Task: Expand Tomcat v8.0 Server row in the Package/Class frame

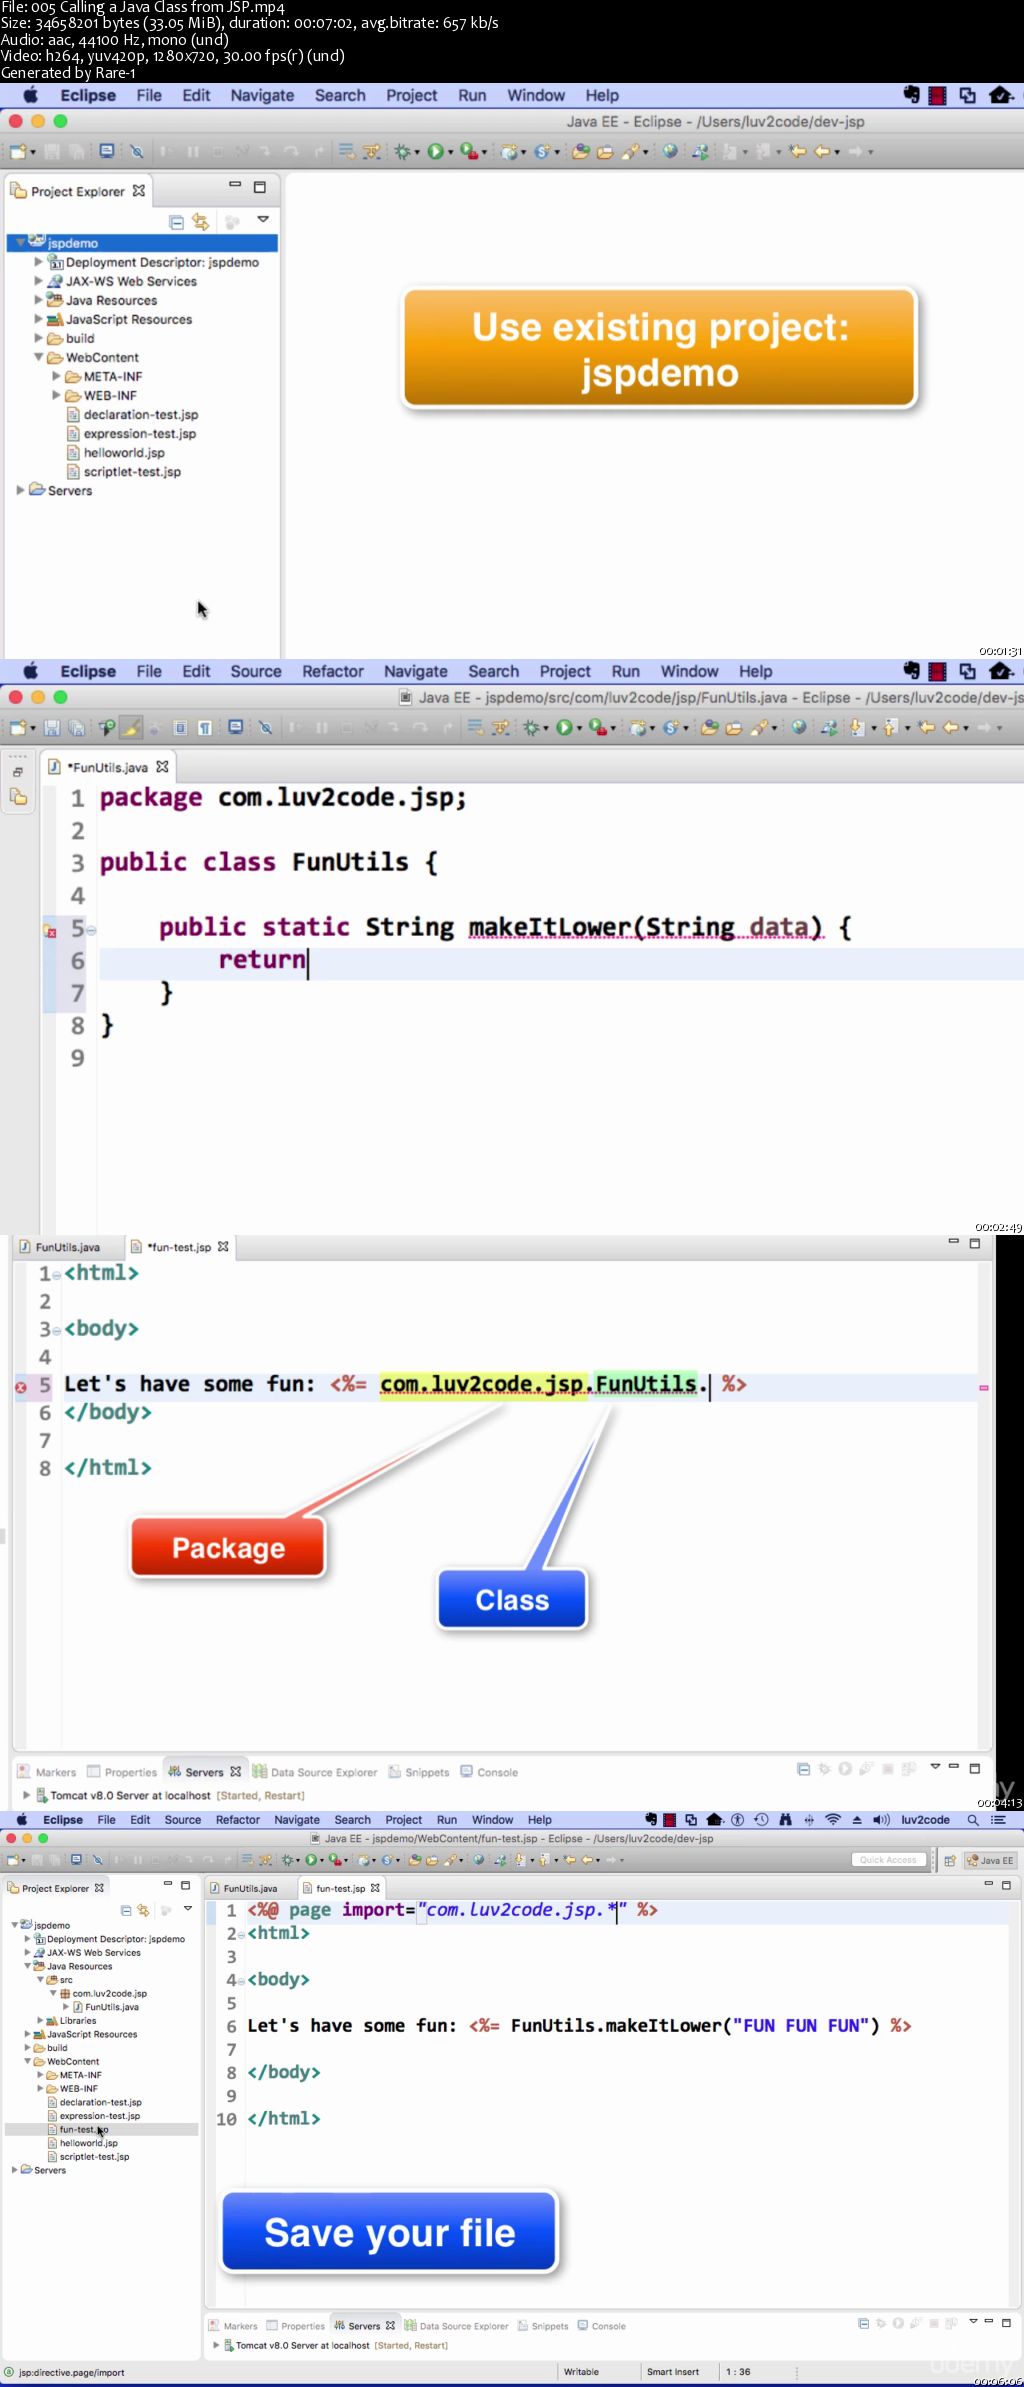Action: point(27,1795)
